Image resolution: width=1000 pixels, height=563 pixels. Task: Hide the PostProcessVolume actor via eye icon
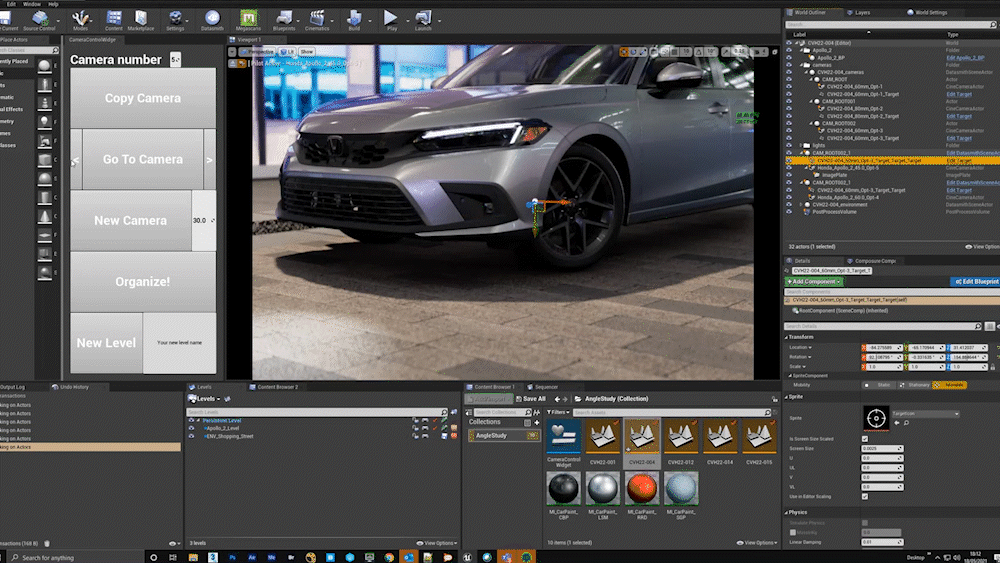tap(789, 212)
